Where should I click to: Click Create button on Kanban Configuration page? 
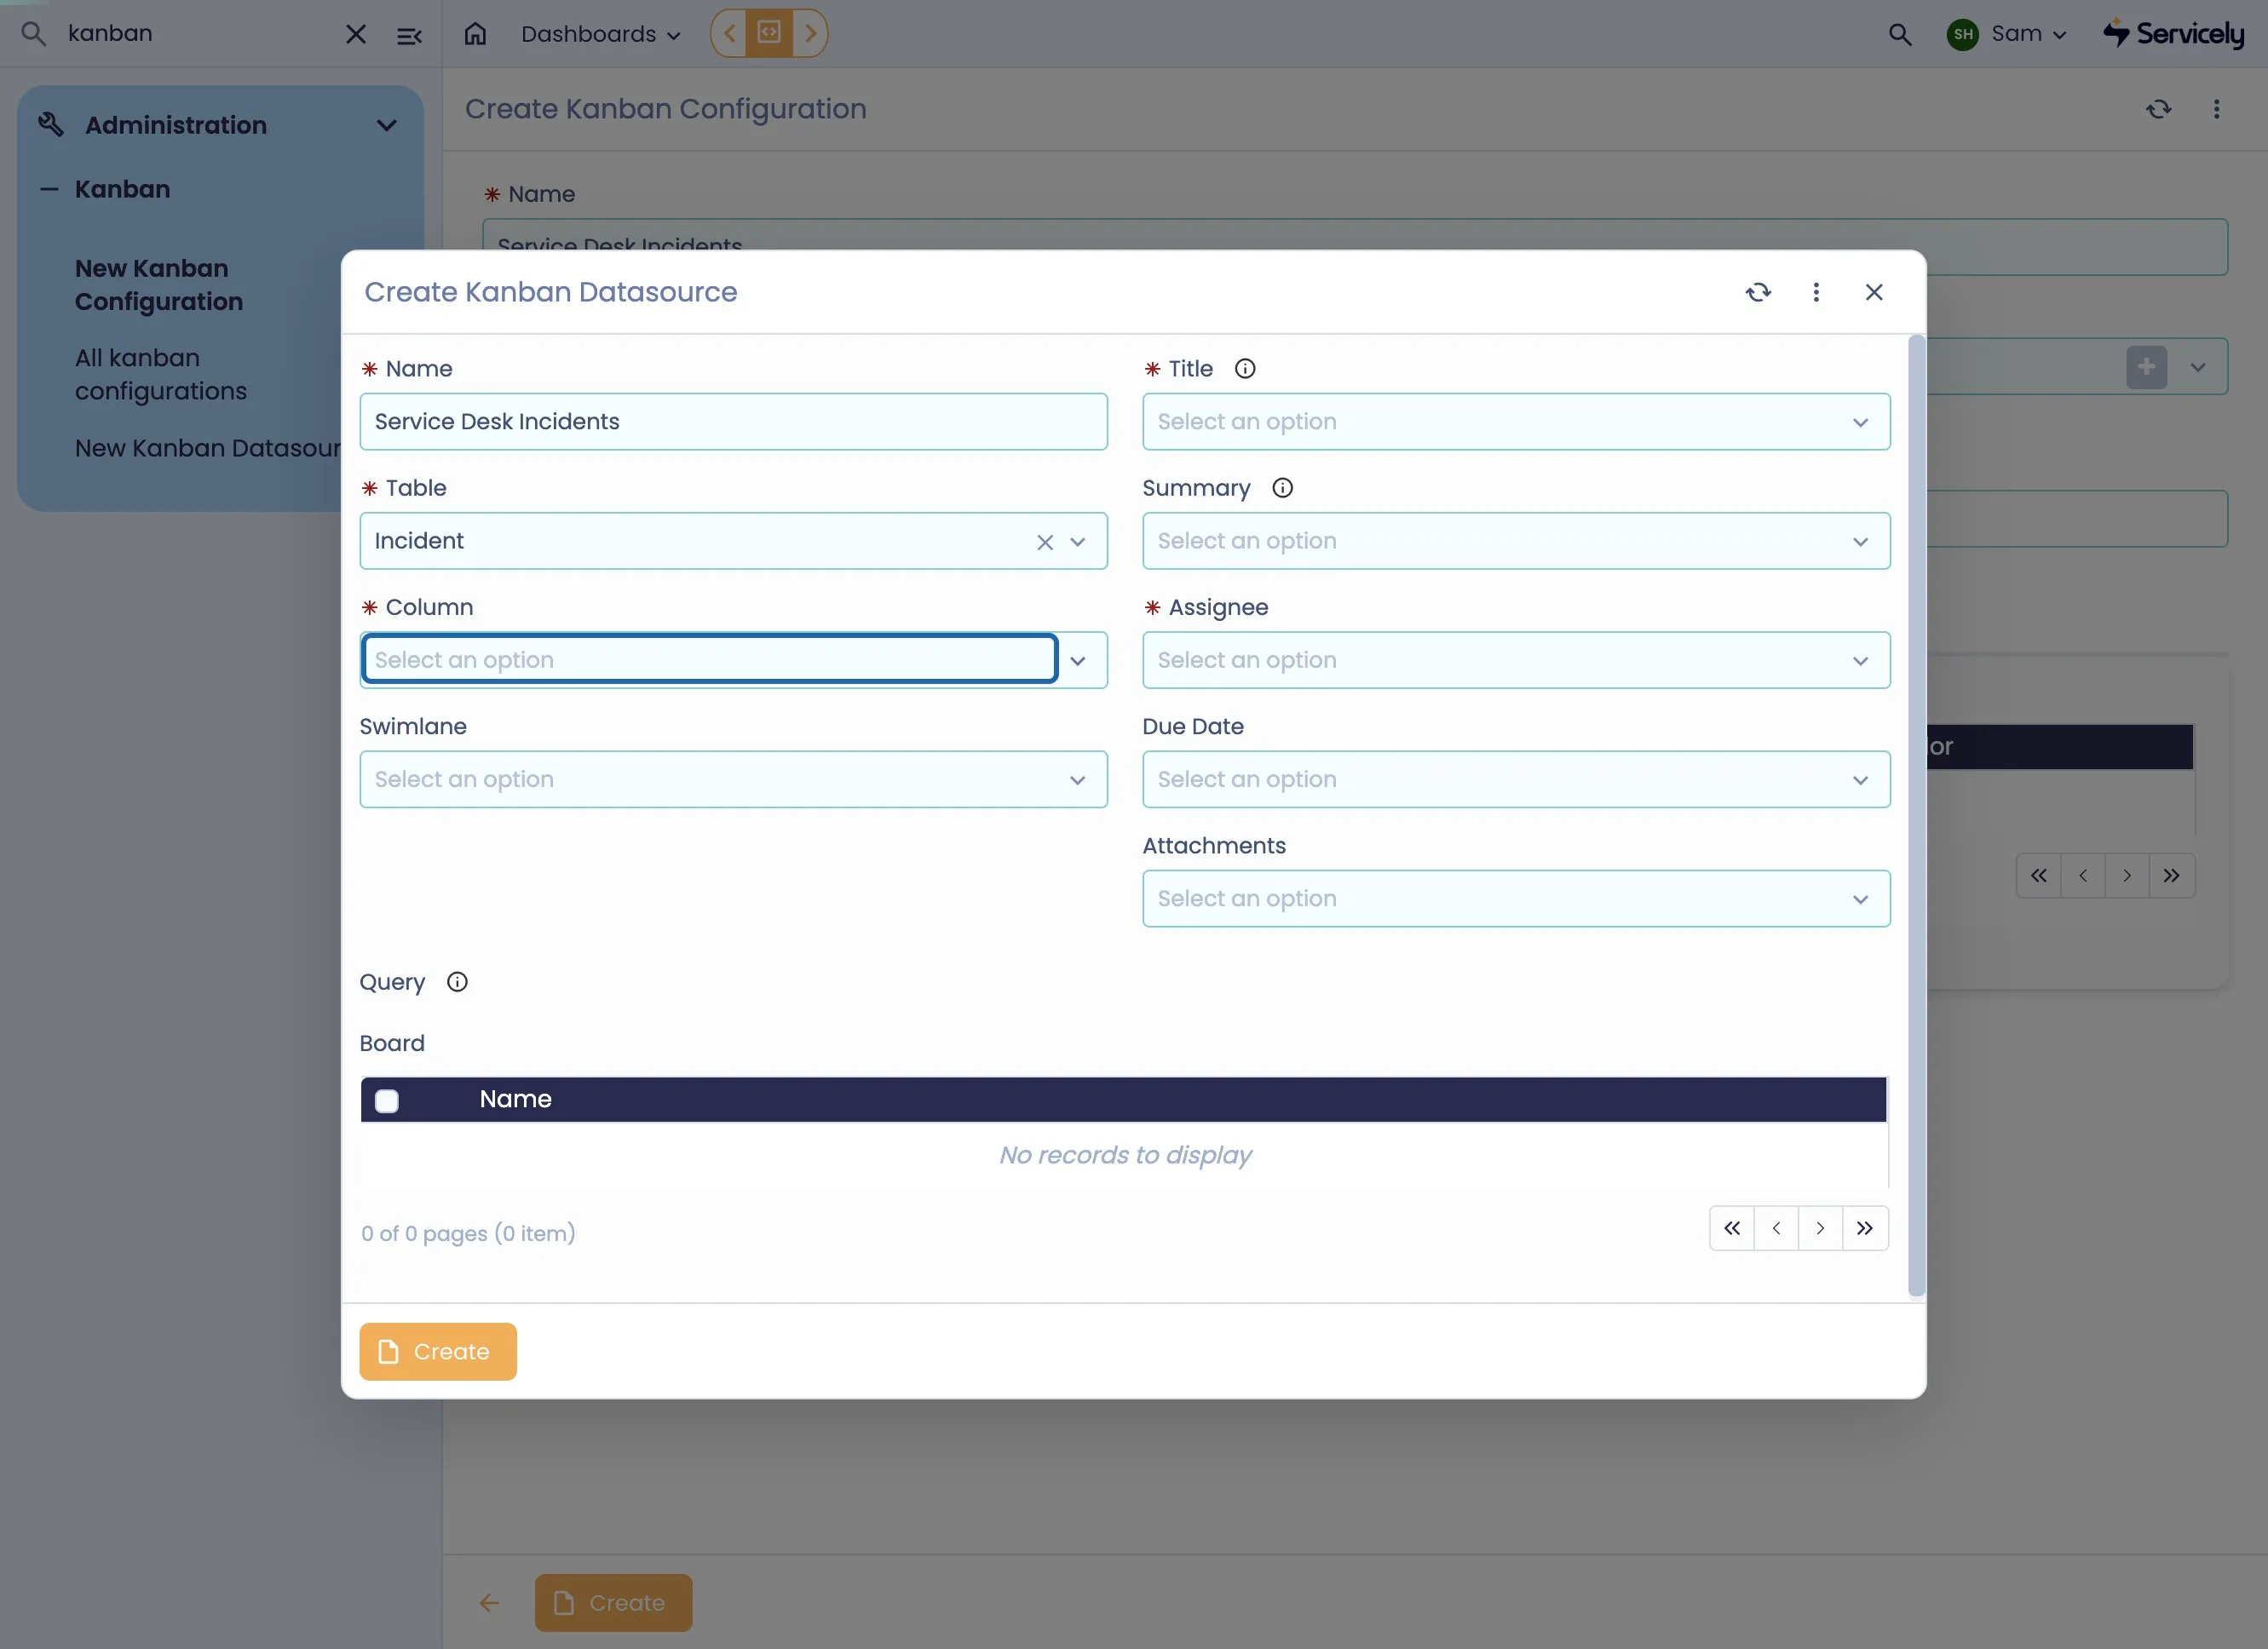click(x=613, y=1603)
